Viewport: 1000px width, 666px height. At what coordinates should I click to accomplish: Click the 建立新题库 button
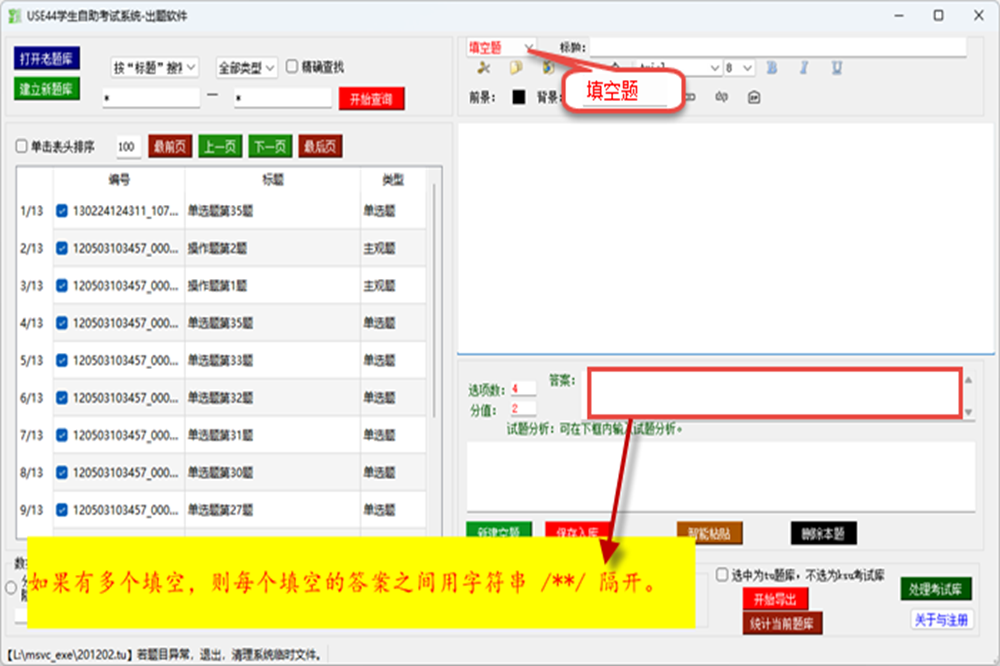47,89
